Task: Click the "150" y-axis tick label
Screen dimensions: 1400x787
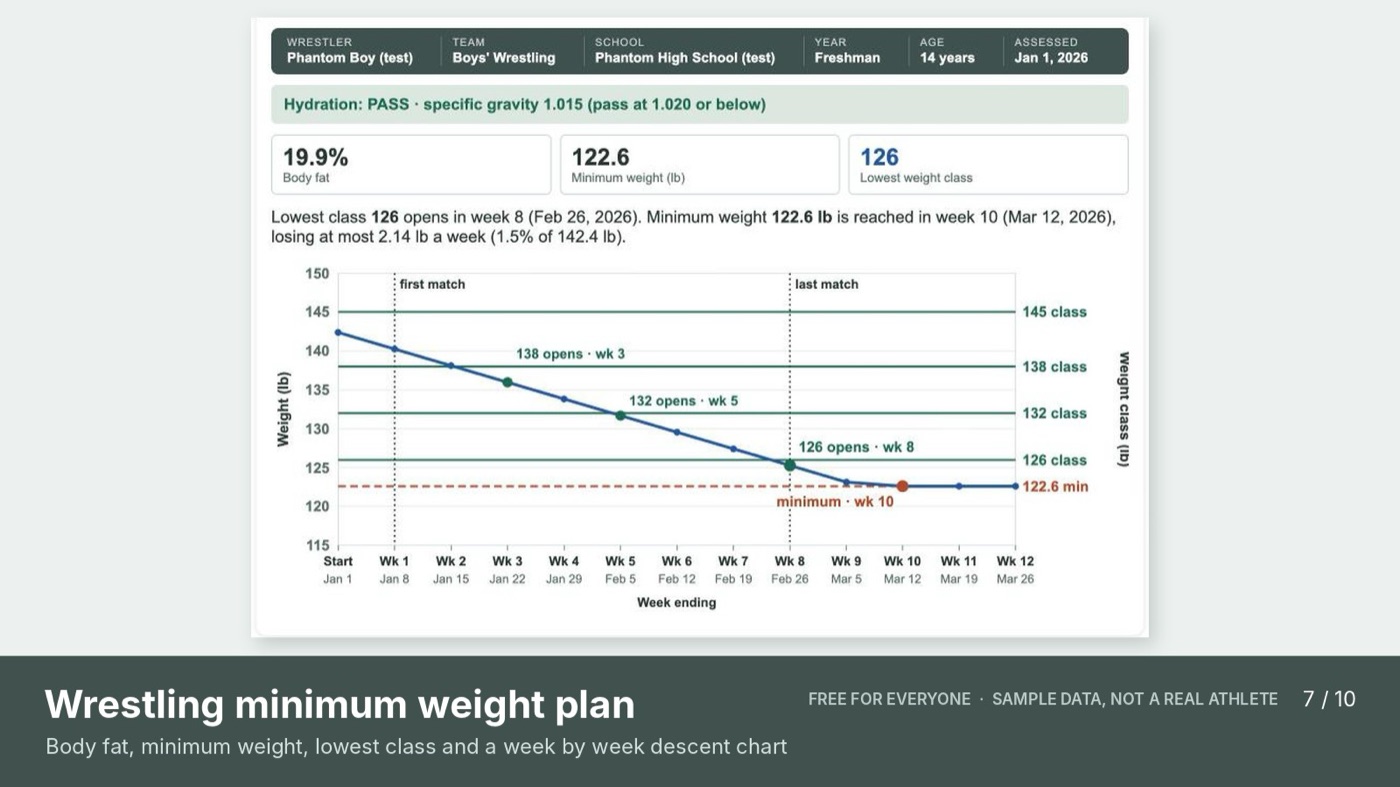Action: 317,274
